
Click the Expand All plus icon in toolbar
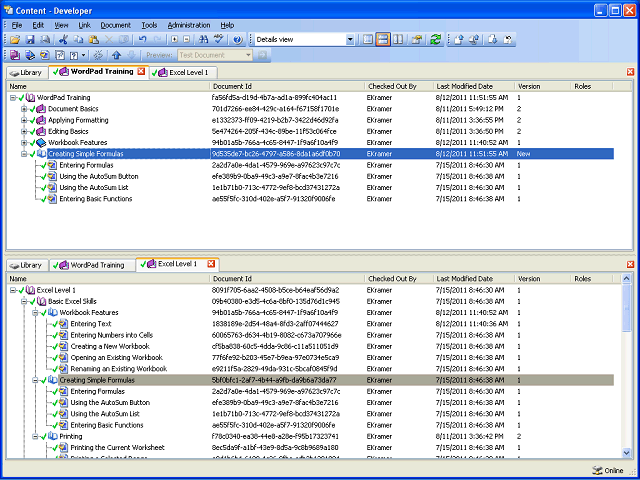click(175, 40)
